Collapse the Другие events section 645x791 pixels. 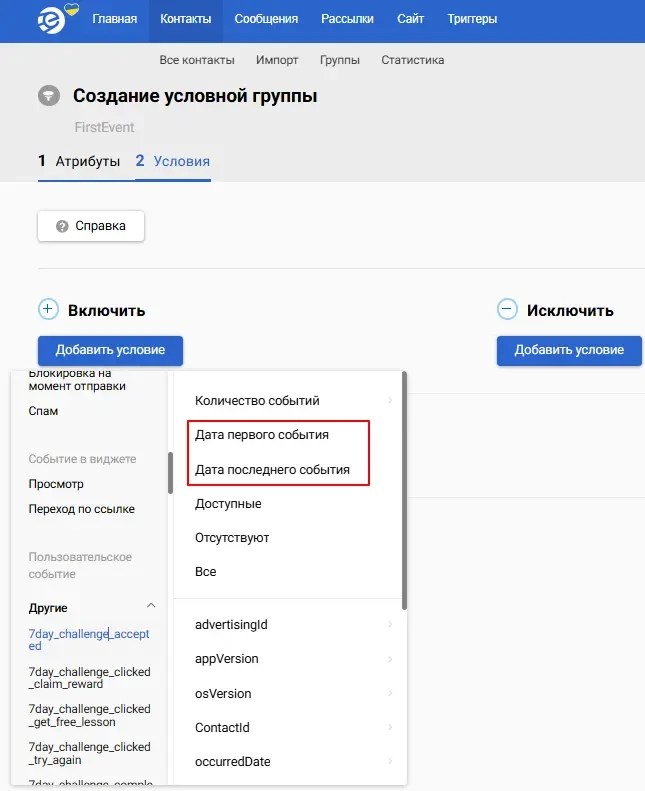click(x=151, y=606)
